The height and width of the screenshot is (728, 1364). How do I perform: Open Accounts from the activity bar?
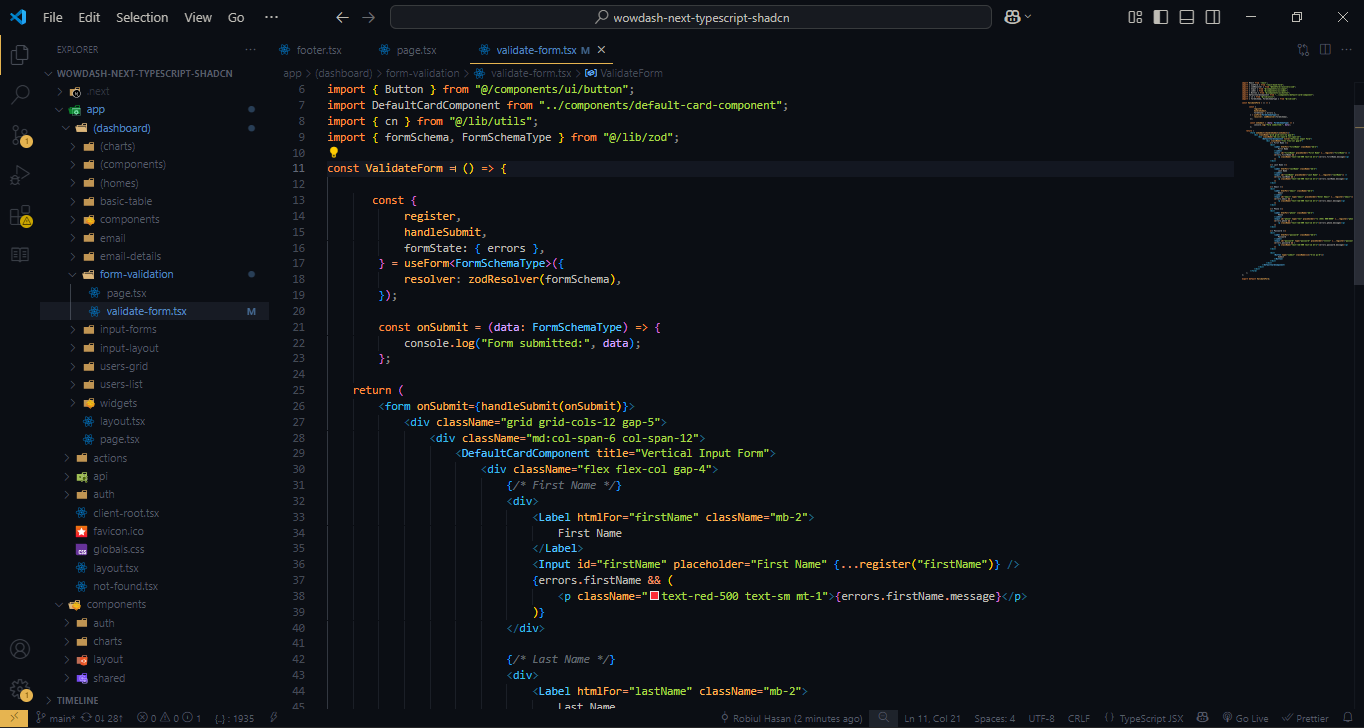(19, 649)
